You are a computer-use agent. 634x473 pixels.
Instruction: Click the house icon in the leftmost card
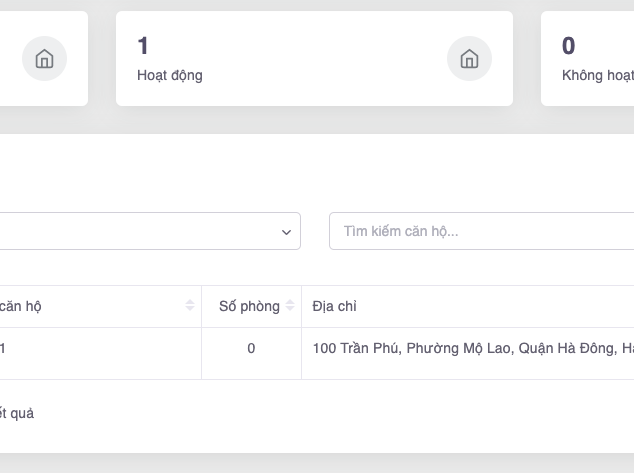[44, 59]
